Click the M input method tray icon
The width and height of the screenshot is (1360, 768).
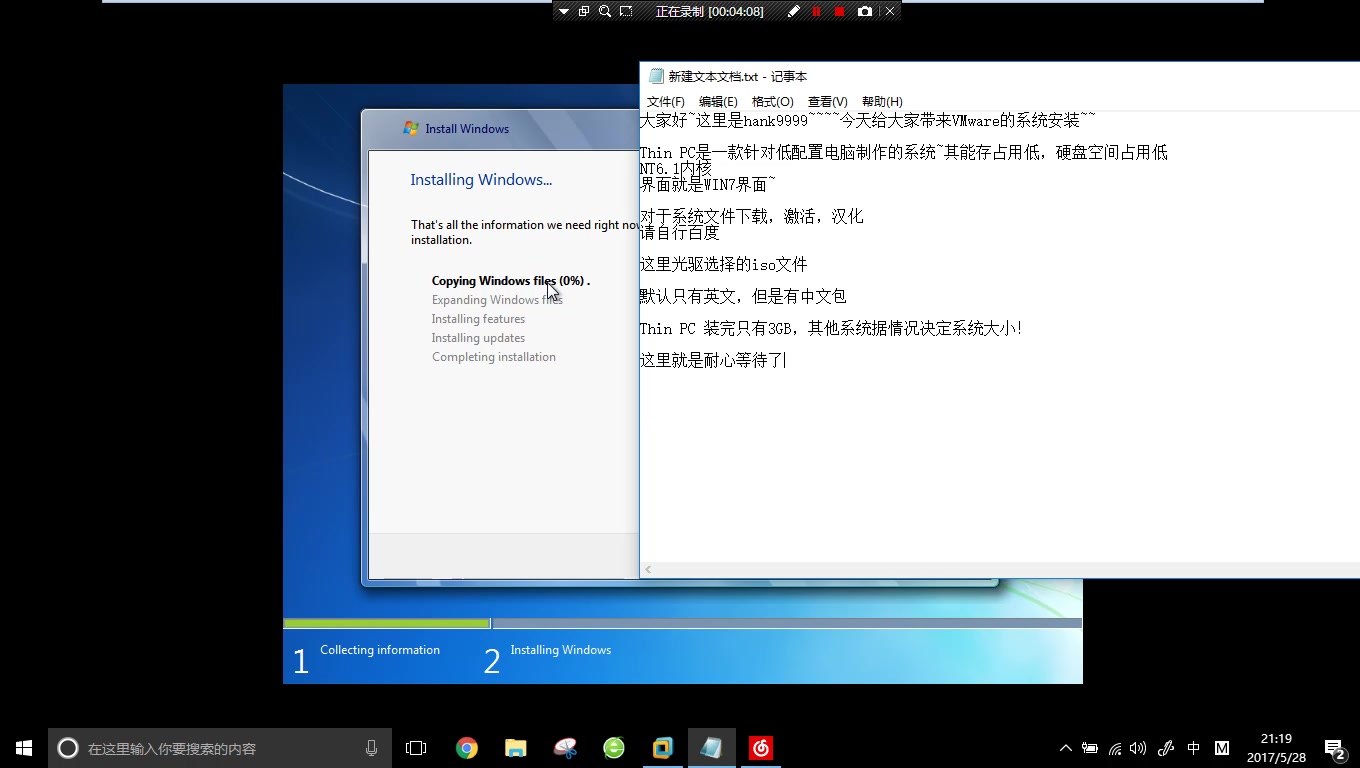[x=1222, y=748]
